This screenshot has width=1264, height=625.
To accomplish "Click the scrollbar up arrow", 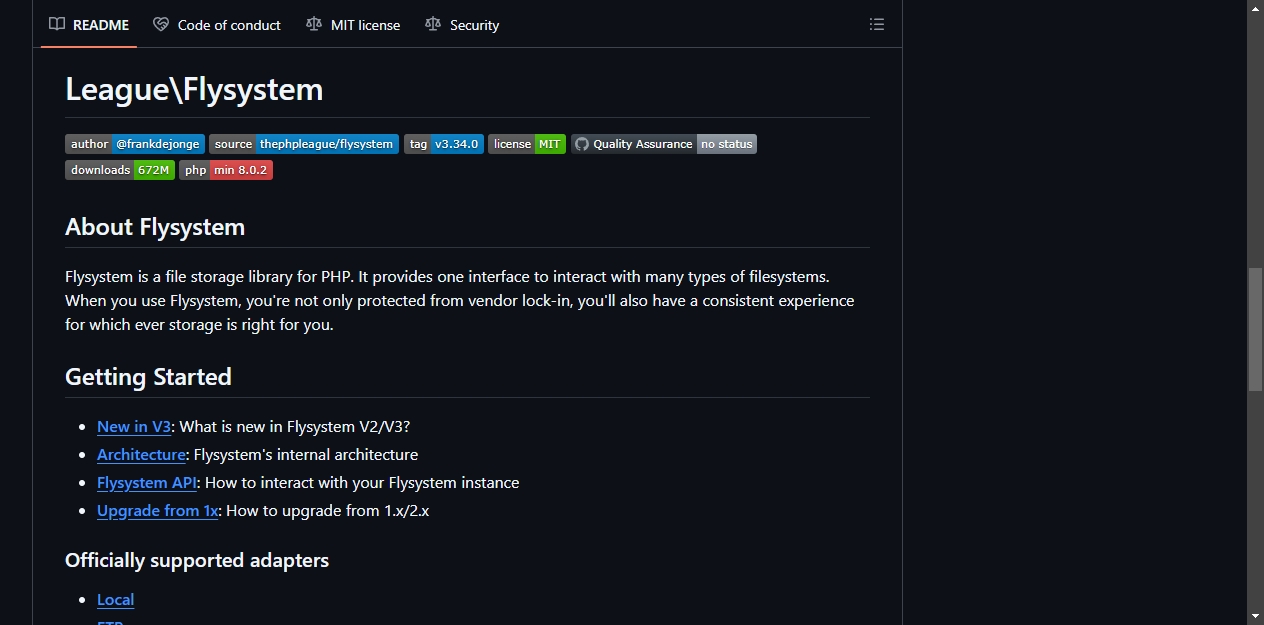I will 1255,8.
